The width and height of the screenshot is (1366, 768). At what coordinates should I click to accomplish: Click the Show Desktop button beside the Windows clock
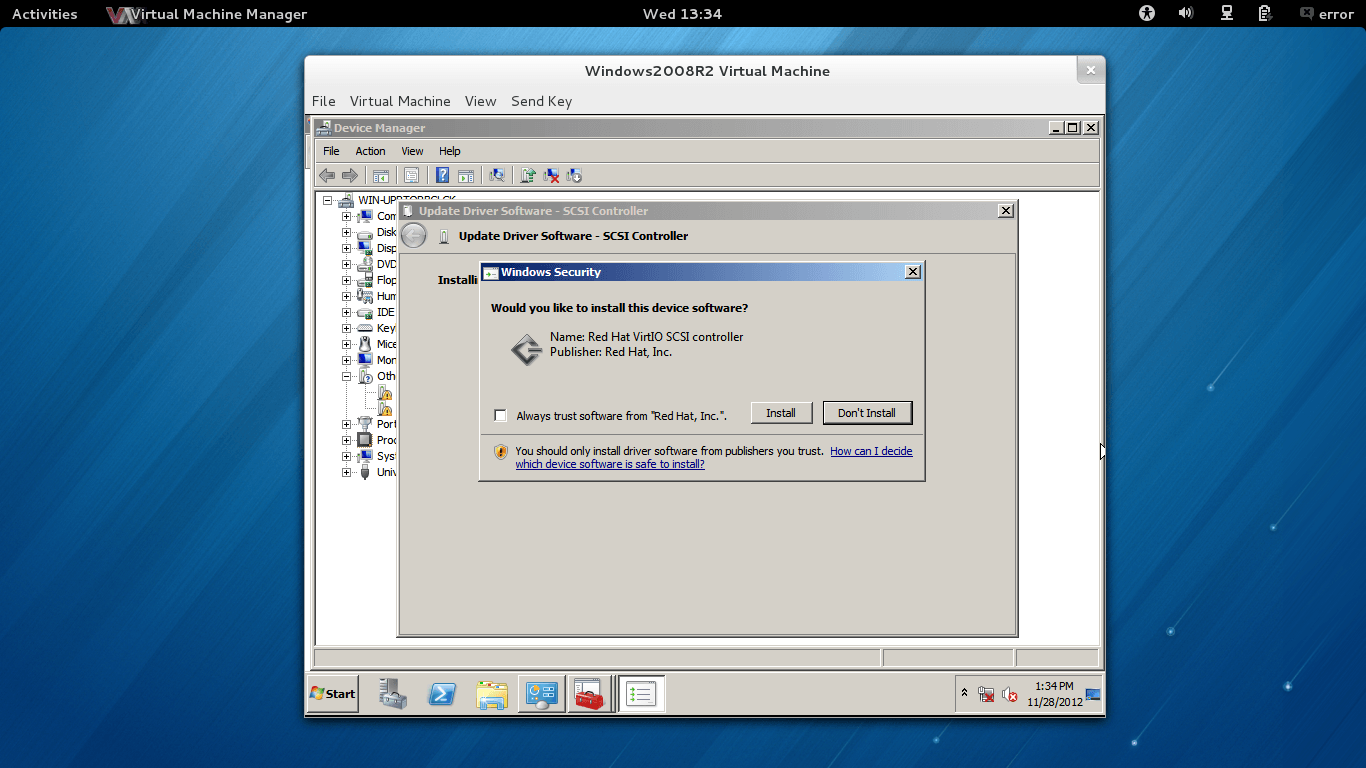(x=1093, y=694)
